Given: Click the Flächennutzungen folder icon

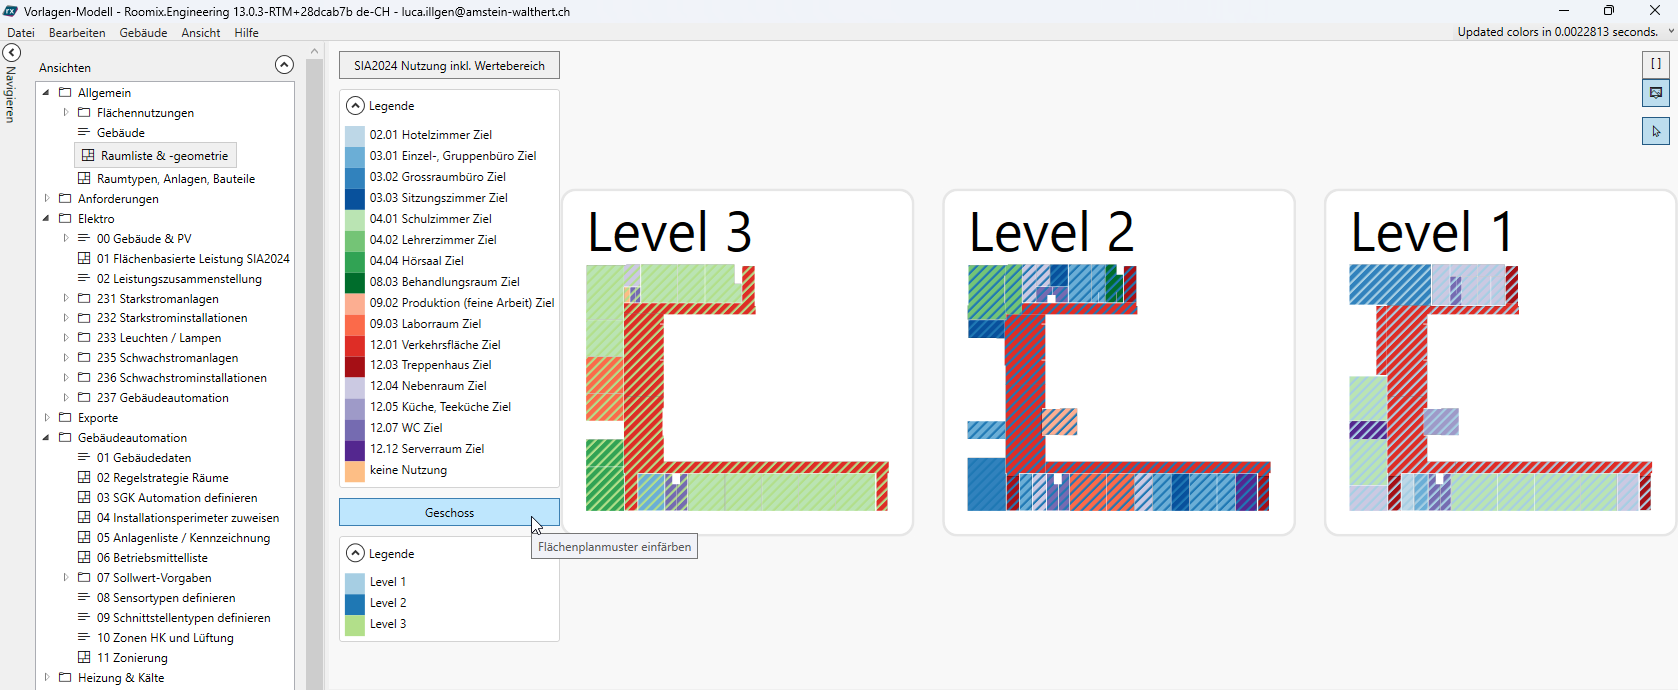Looking at the screenshot, I should (84, 113).
